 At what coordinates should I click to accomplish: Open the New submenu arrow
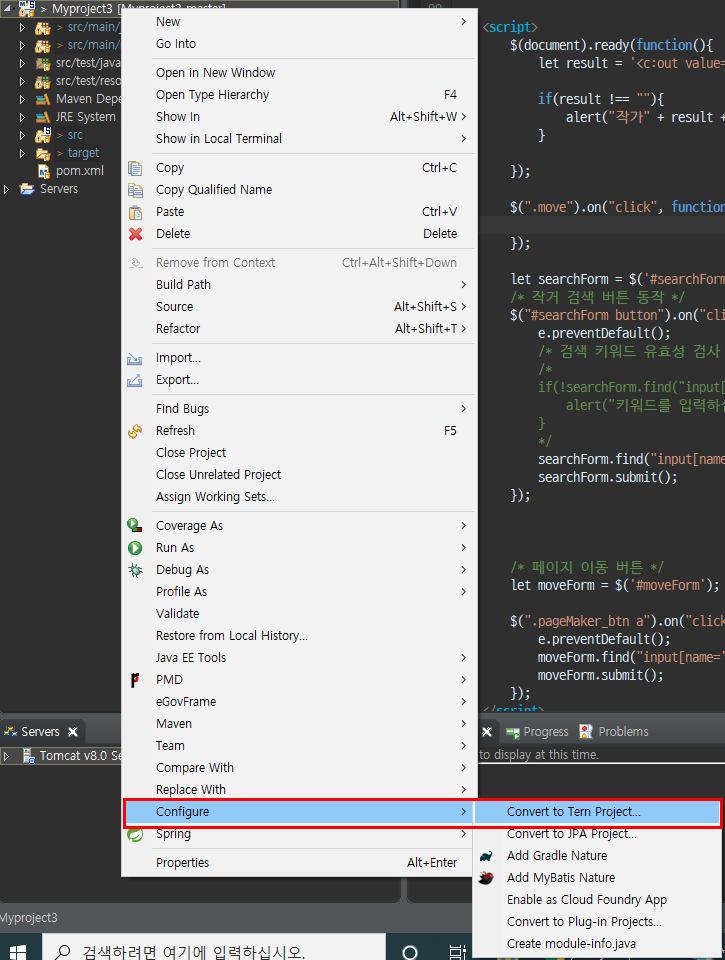[464, 22]
